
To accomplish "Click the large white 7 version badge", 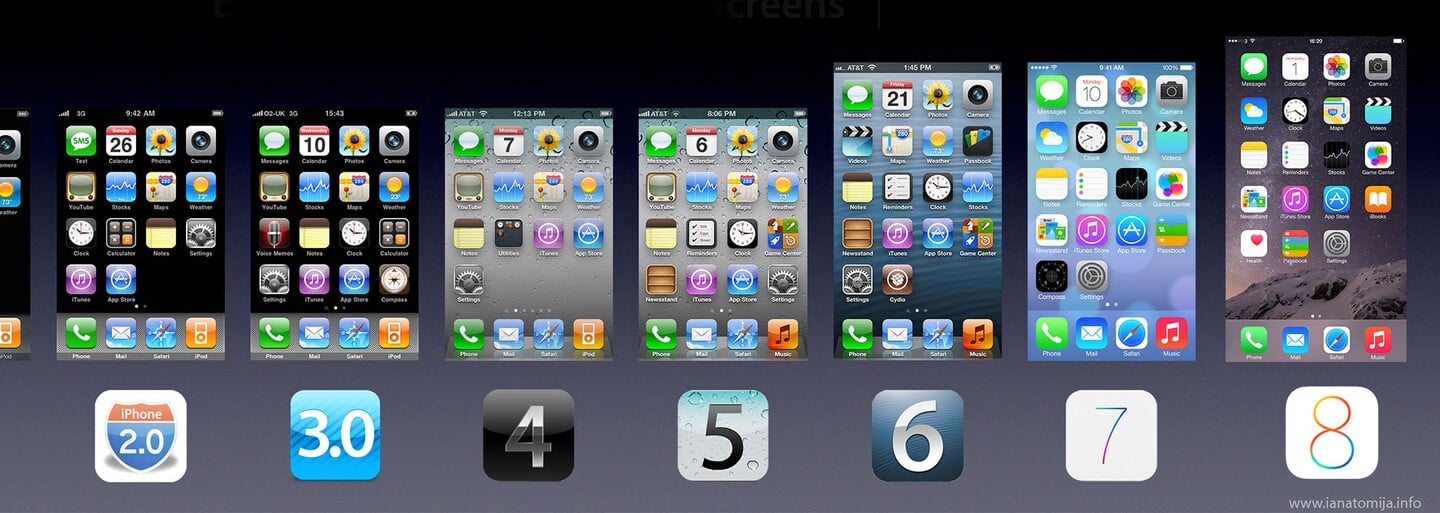I will [1111, 435].
